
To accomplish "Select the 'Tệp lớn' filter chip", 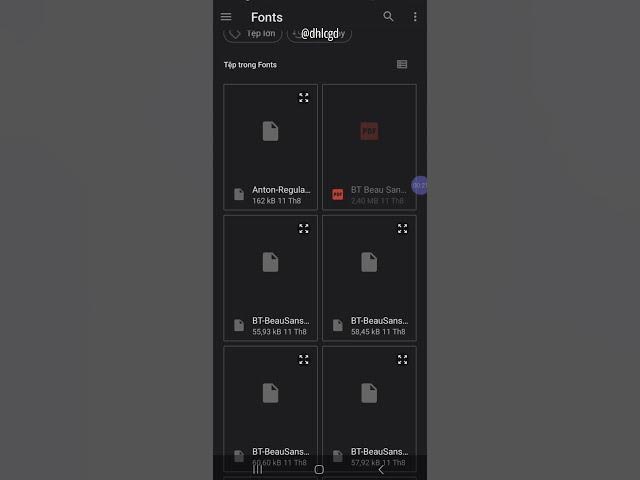I will coord(253,34).
